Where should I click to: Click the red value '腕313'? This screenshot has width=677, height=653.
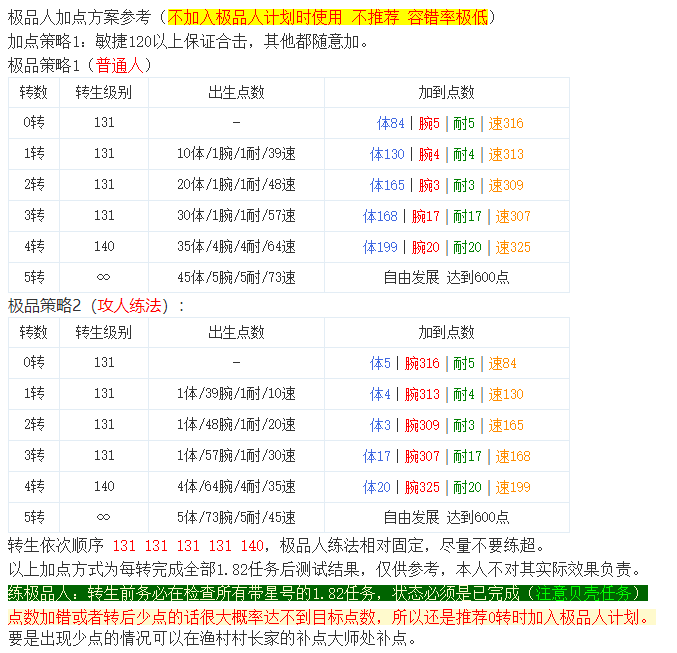[422, 394]
